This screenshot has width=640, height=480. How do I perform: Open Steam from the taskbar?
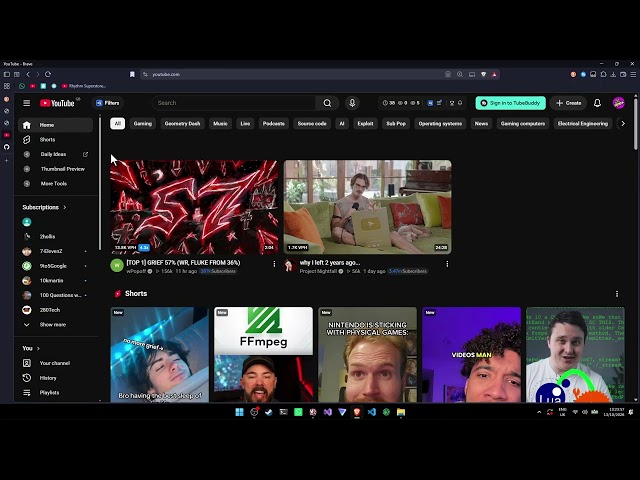(269, 412)
